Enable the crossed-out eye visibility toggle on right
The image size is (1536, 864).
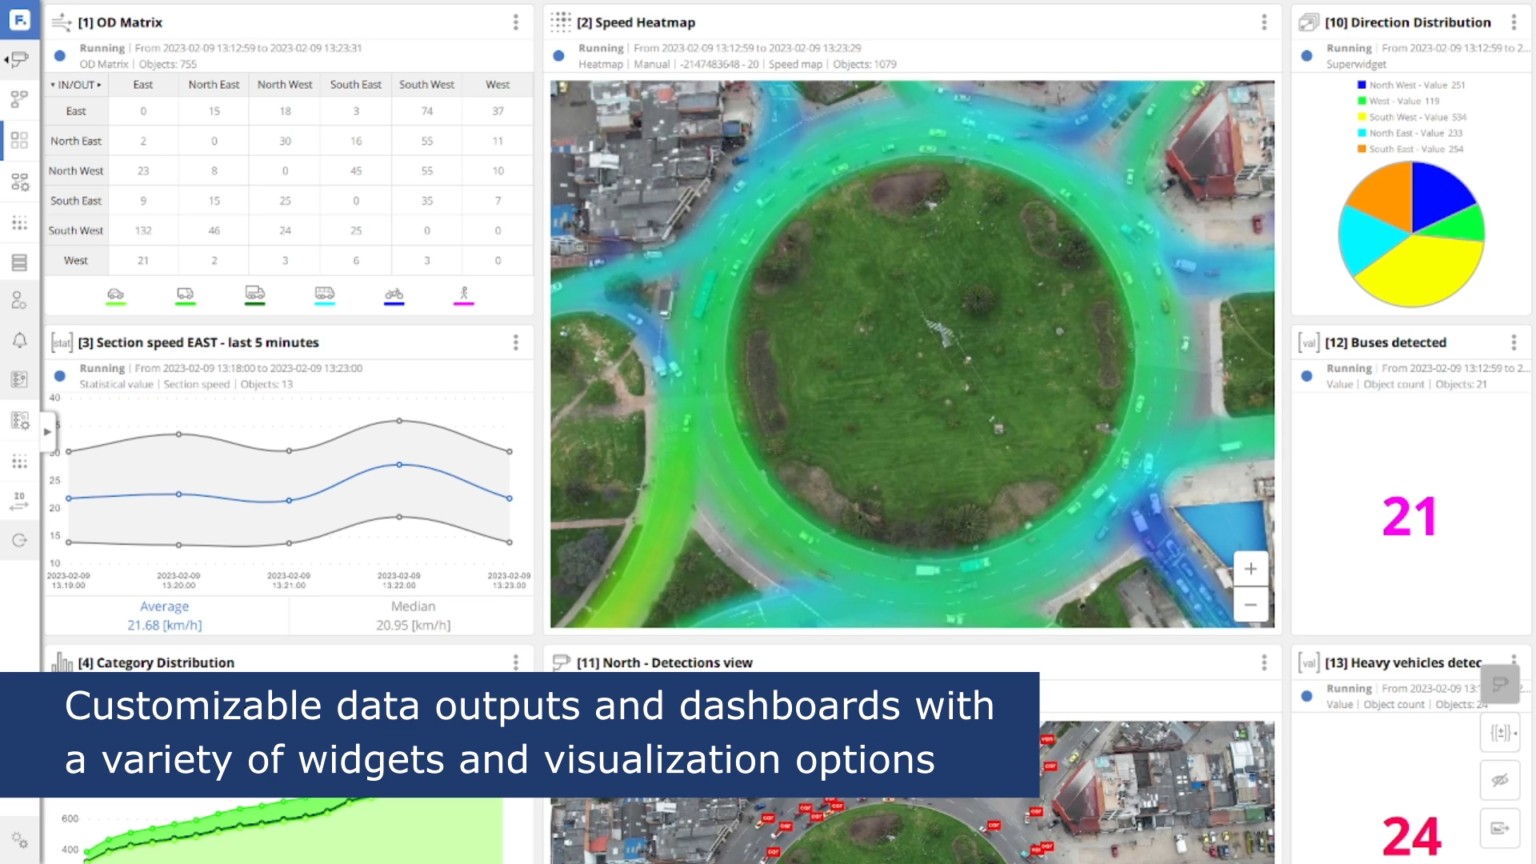coord(1499,780)
